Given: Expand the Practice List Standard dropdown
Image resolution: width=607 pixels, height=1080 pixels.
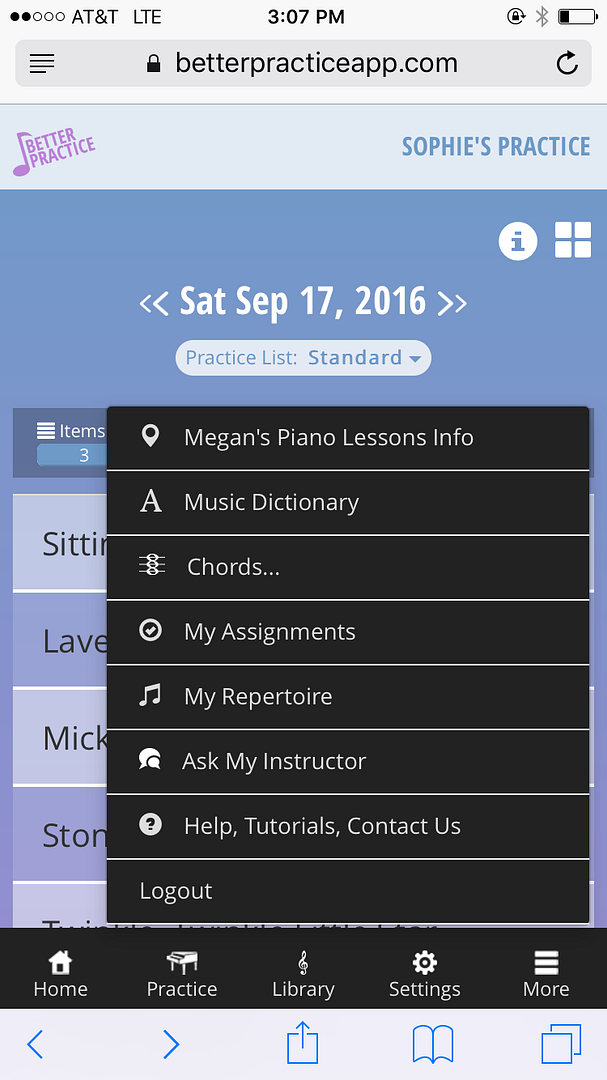Looking at the screenshot, I should [x=303, y=357].
